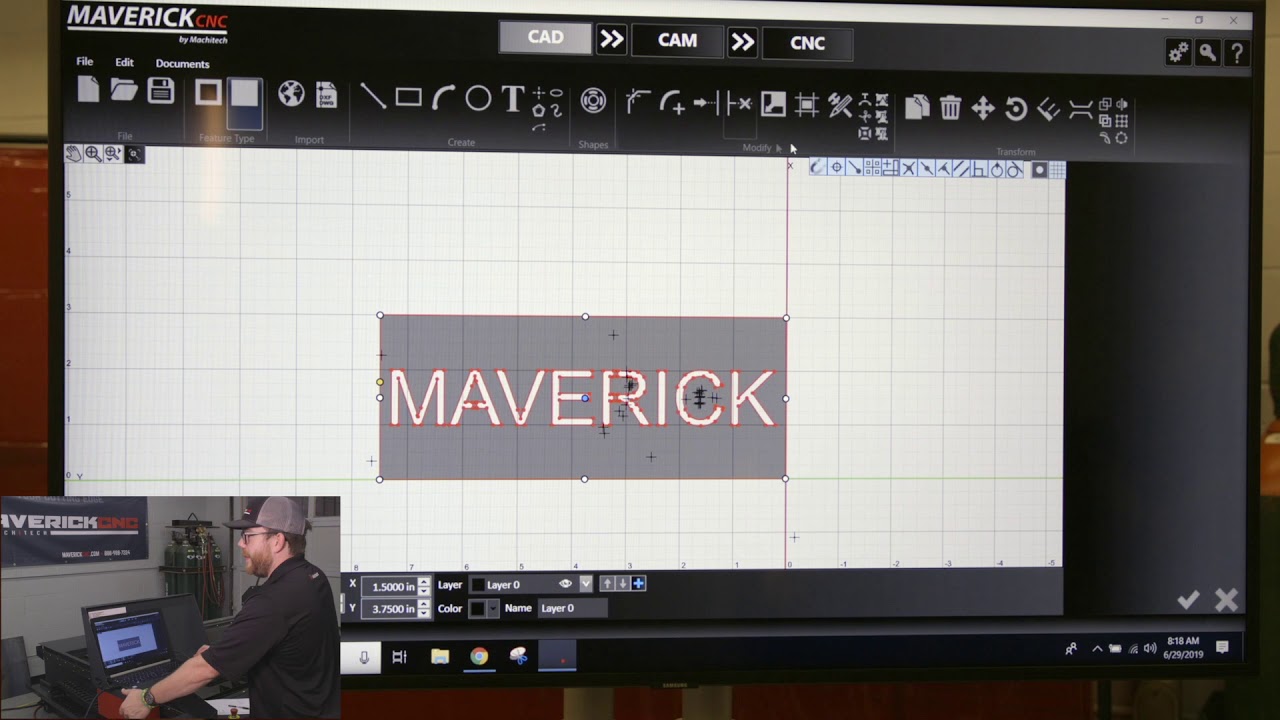The image size is (1280, 720).
Task: Toggle the center point snap
Action: [836, 169]
